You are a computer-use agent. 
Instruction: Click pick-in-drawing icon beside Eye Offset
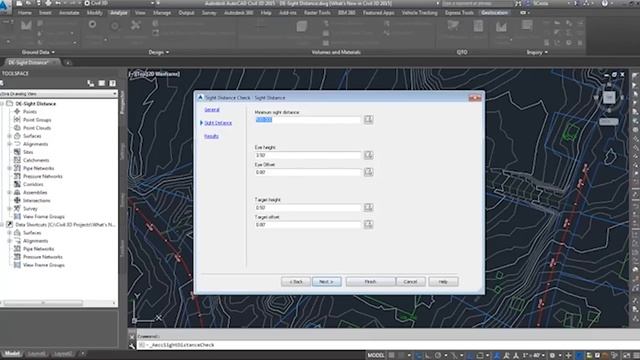point(368,172)
